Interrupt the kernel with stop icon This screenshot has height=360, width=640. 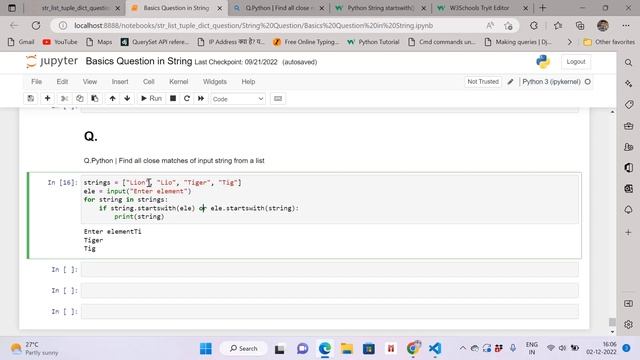[x=173, y=98]
